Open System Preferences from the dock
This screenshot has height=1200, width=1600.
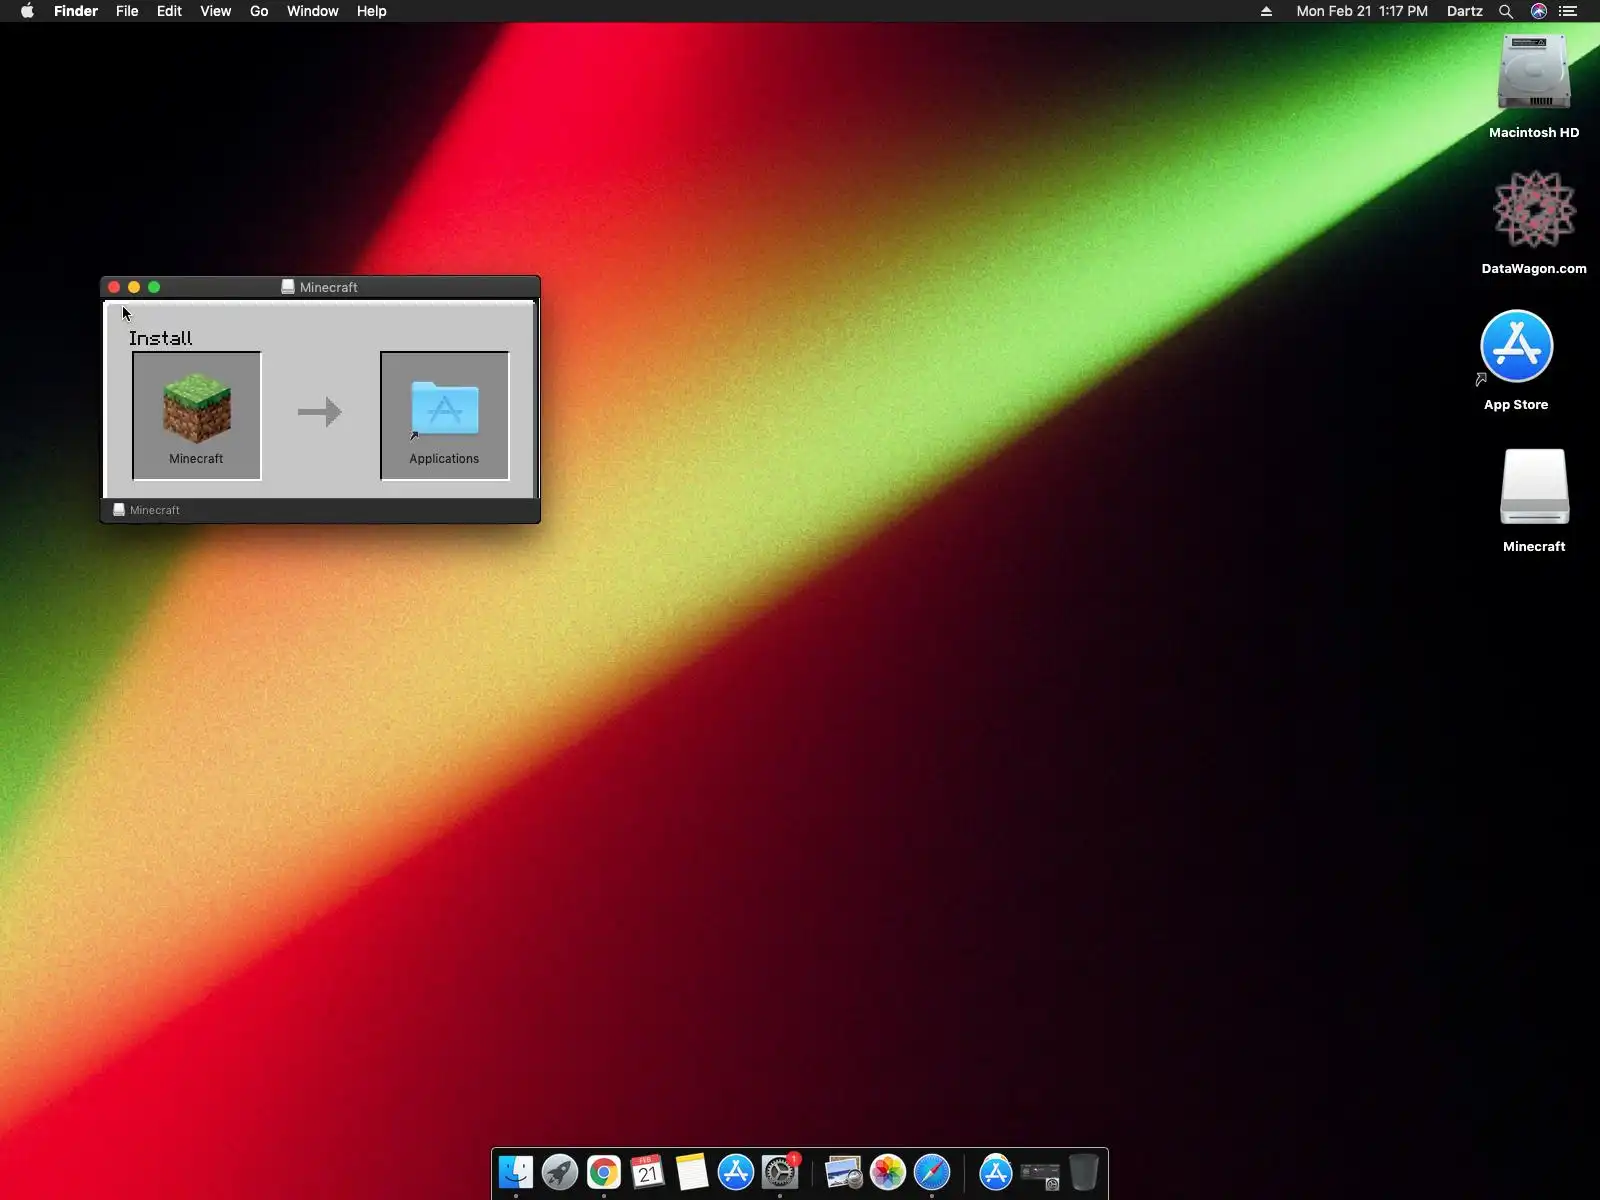click(780, 1172)
